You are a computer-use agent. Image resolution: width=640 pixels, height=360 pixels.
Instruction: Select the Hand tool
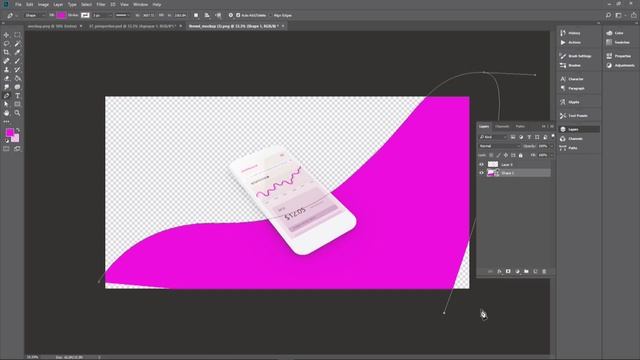click(x=7, y=113)
